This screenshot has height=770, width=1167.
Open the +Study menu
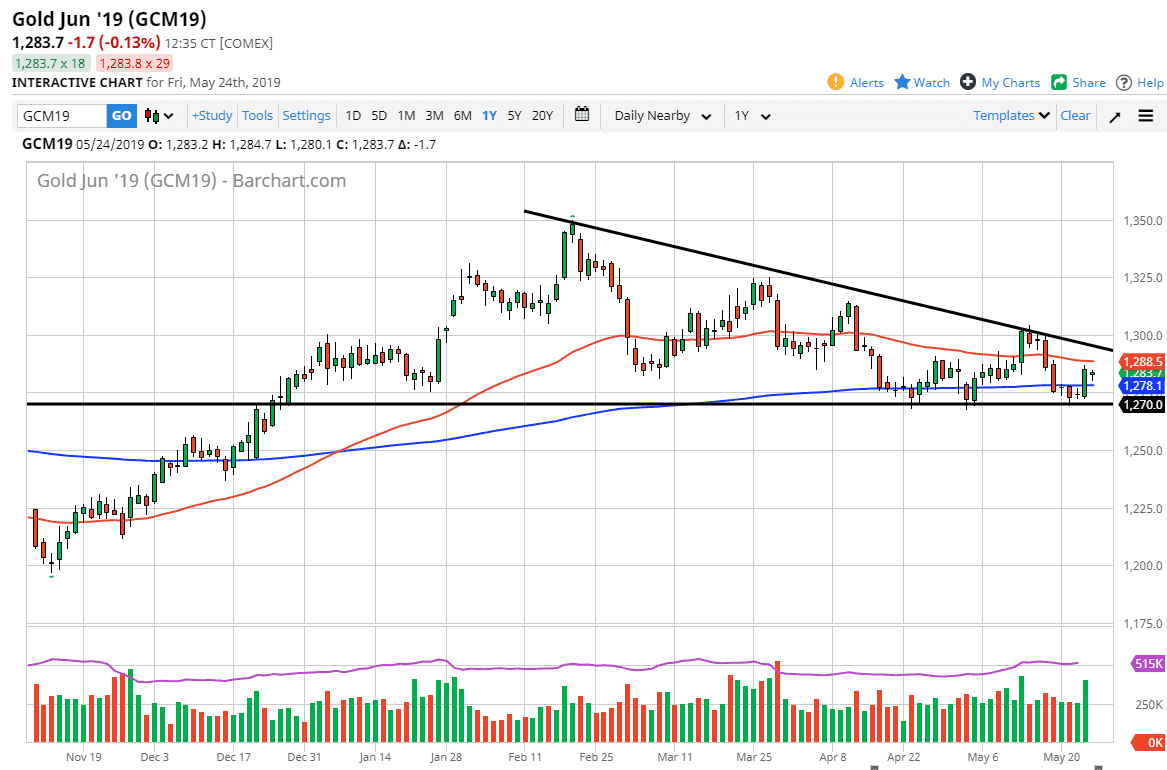pos(212,116)
